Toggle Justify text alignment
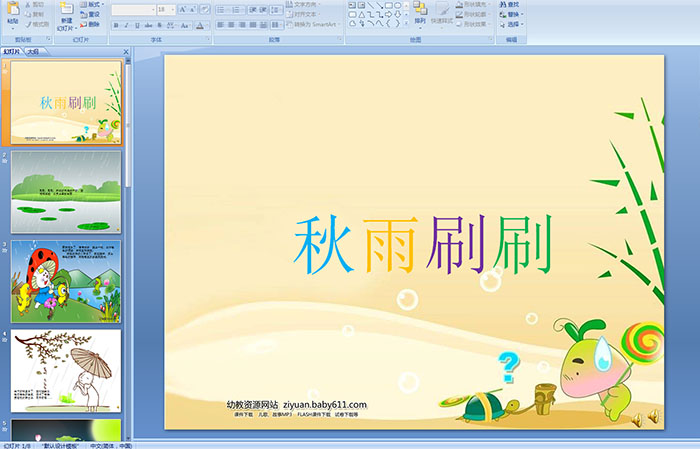700x449 pixels. tap(253, 25)
